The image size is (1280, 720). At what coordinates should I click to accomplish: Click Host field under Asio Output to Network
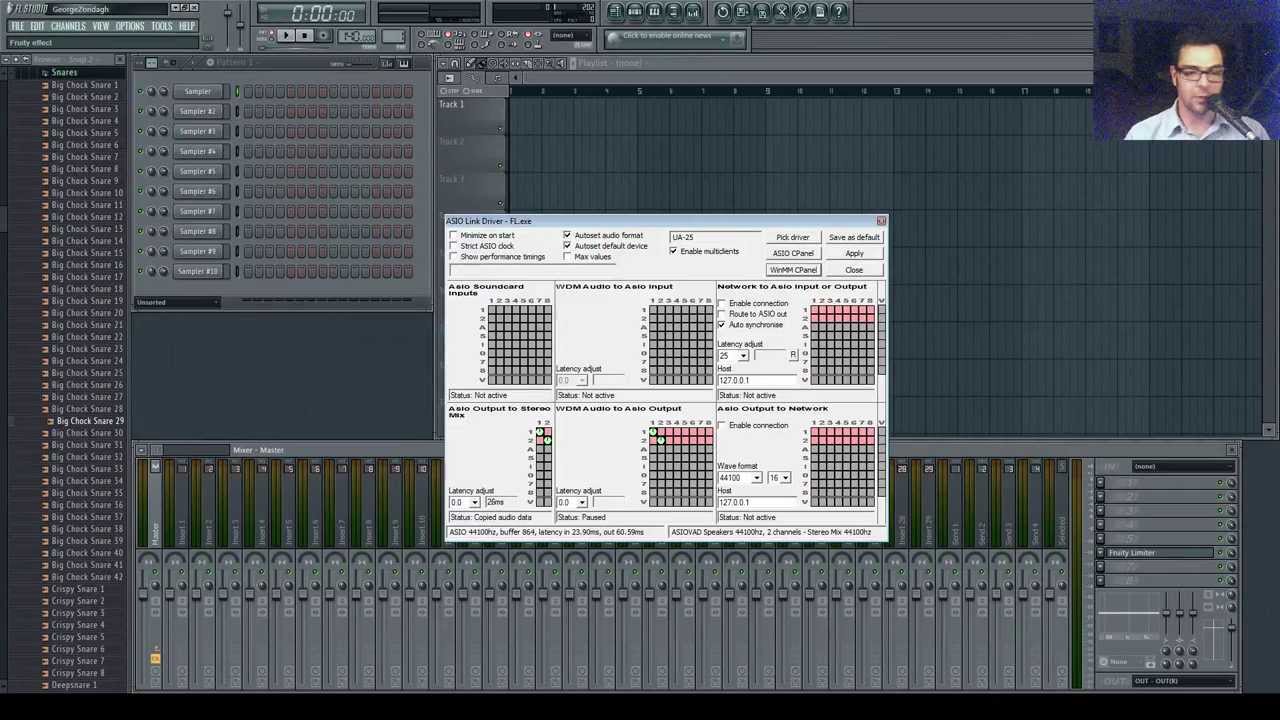click(x=758, y=502)
